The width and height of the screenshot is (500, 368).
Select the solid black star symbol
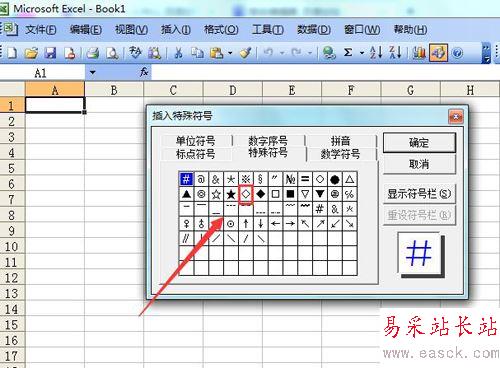click(231, 194)
